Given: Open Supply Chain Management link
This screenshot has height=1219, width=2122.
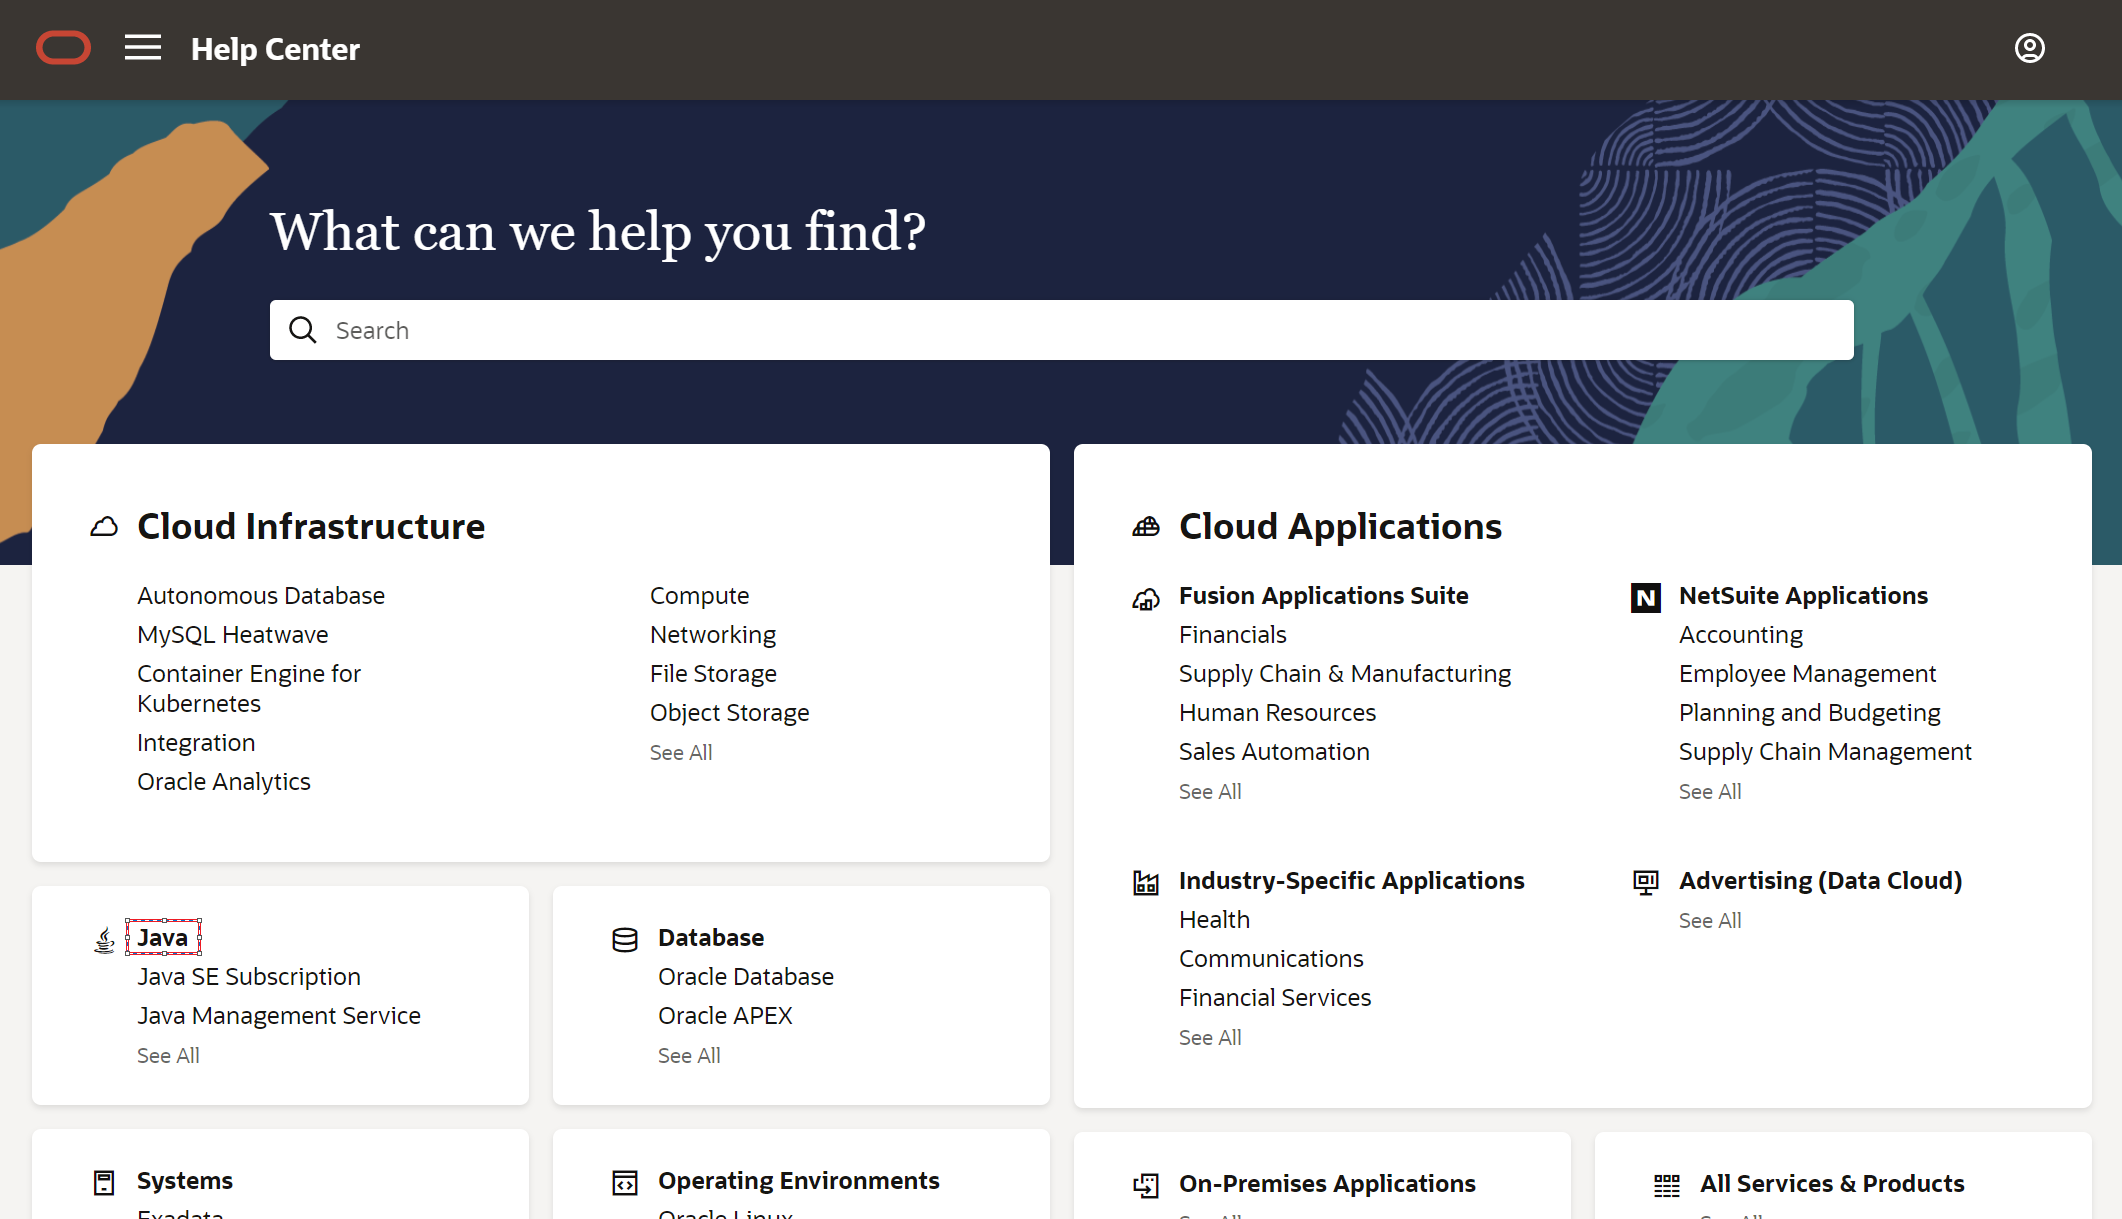Looking at the screenshot, I should click(1825, 752).
